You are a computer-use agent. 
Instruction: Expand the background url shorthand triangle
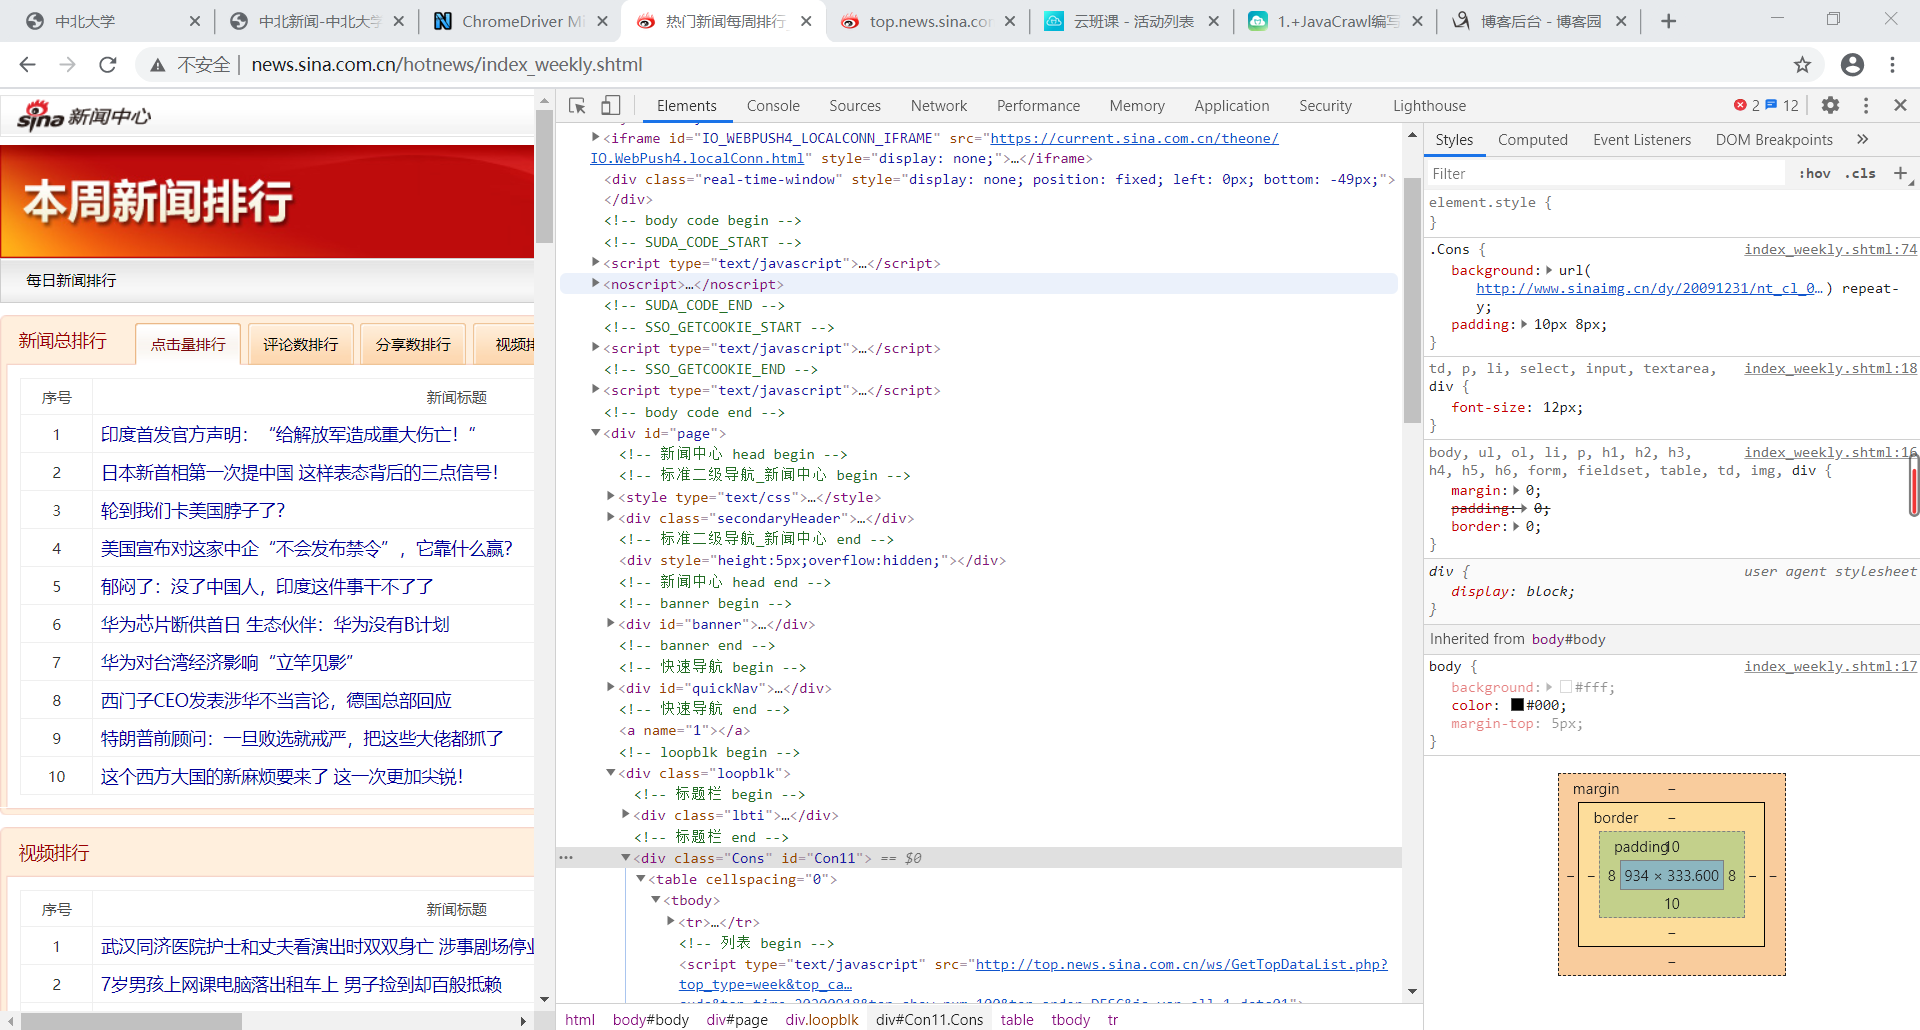(1549, 270)
